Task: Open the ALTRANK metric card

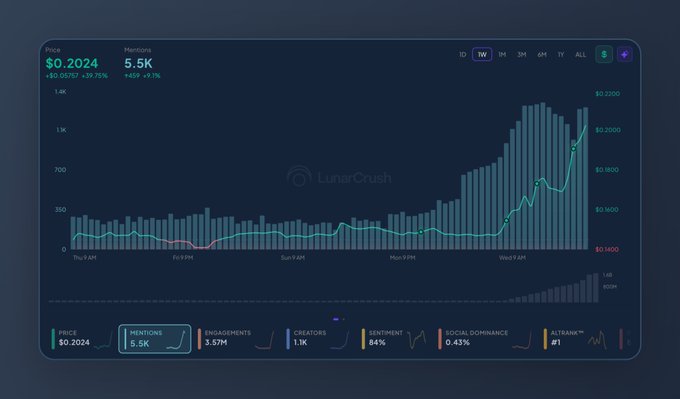Action: pos(575,339)
